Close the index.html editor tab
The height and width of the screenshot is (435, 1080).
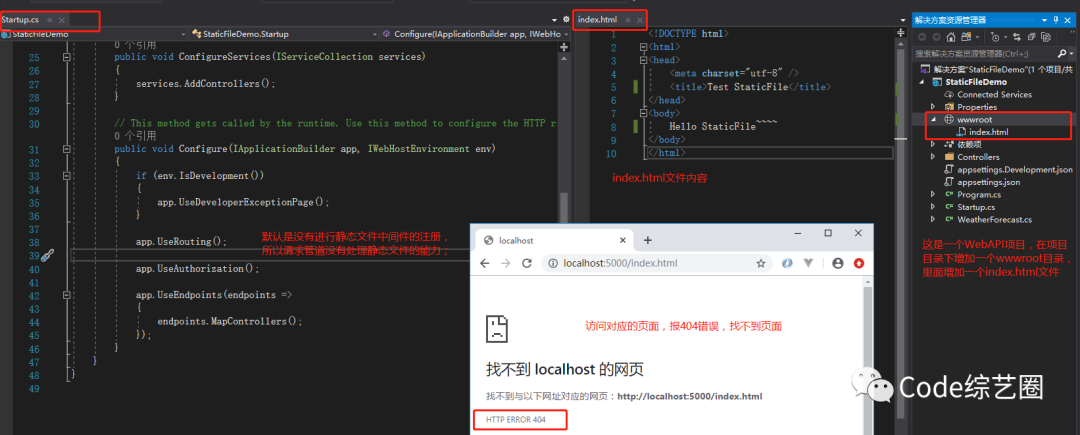[639, 20]
